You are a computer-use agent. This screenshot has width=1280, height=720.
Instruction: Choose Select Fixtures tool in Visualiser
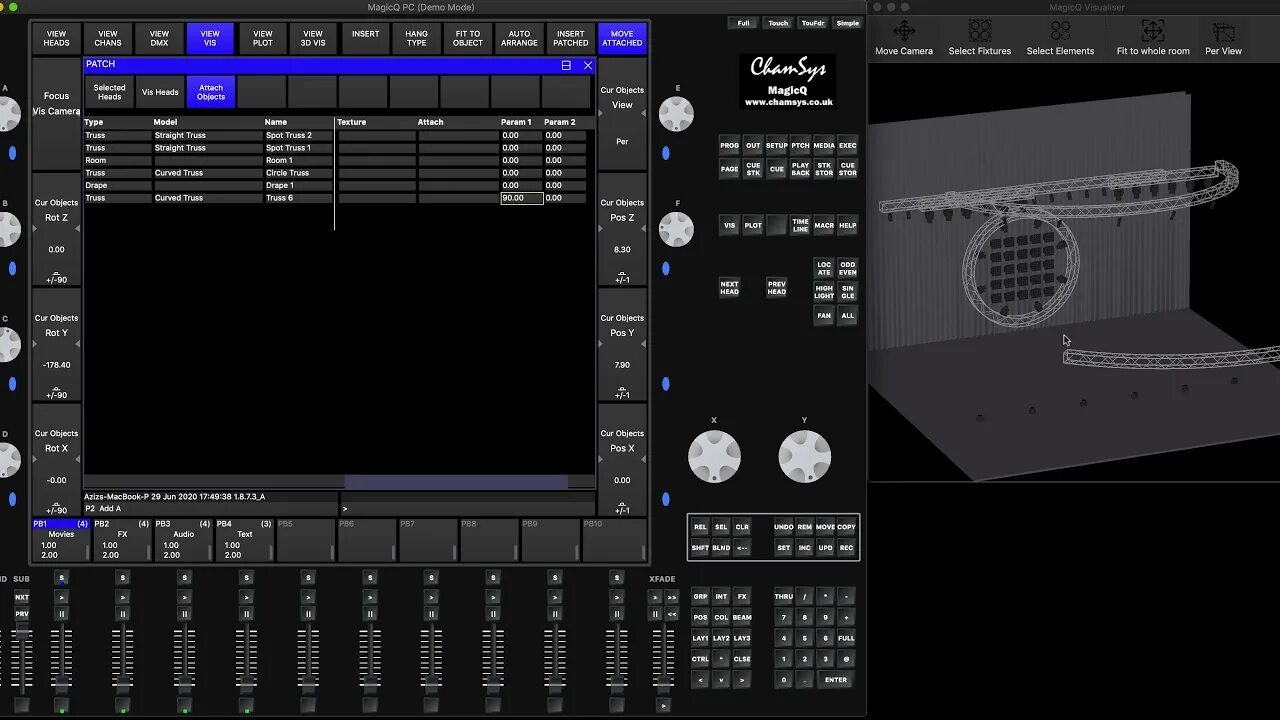(x=979, y=38)
